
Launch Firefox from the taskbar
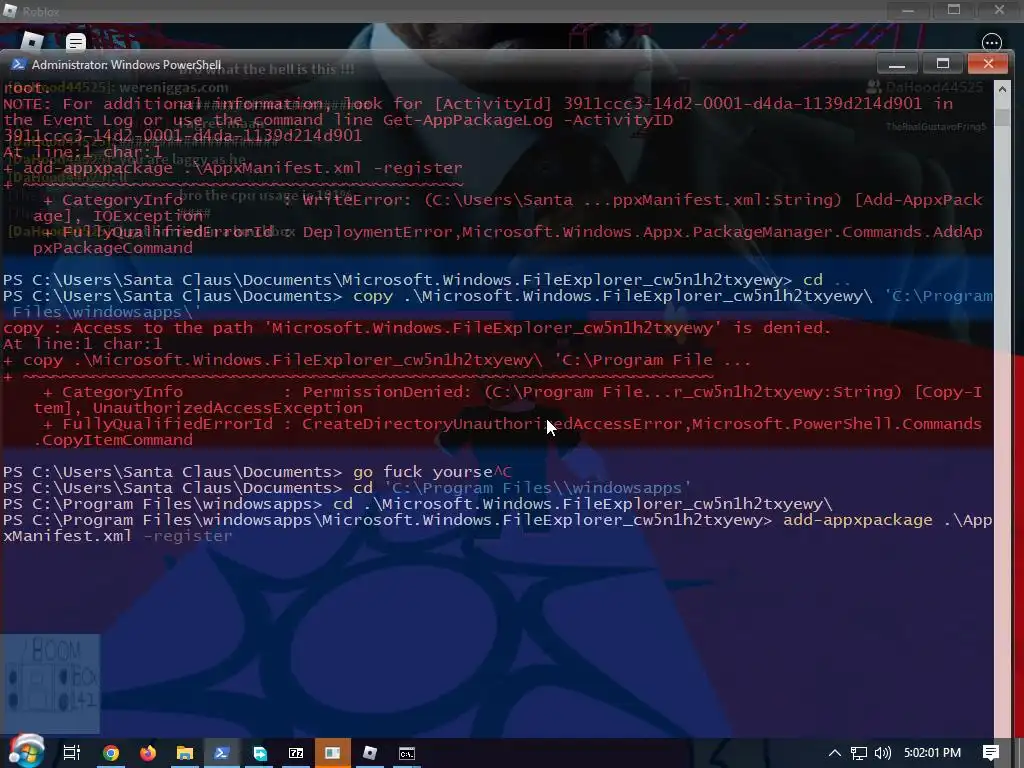coord(148,753)
